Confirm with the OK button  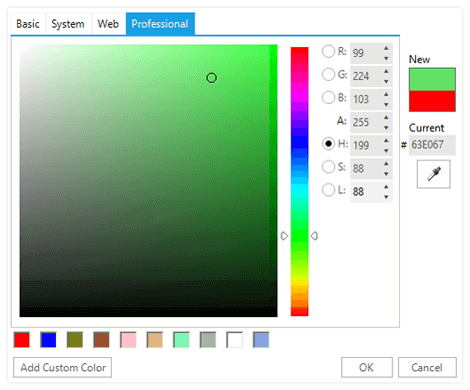(367, 367)
